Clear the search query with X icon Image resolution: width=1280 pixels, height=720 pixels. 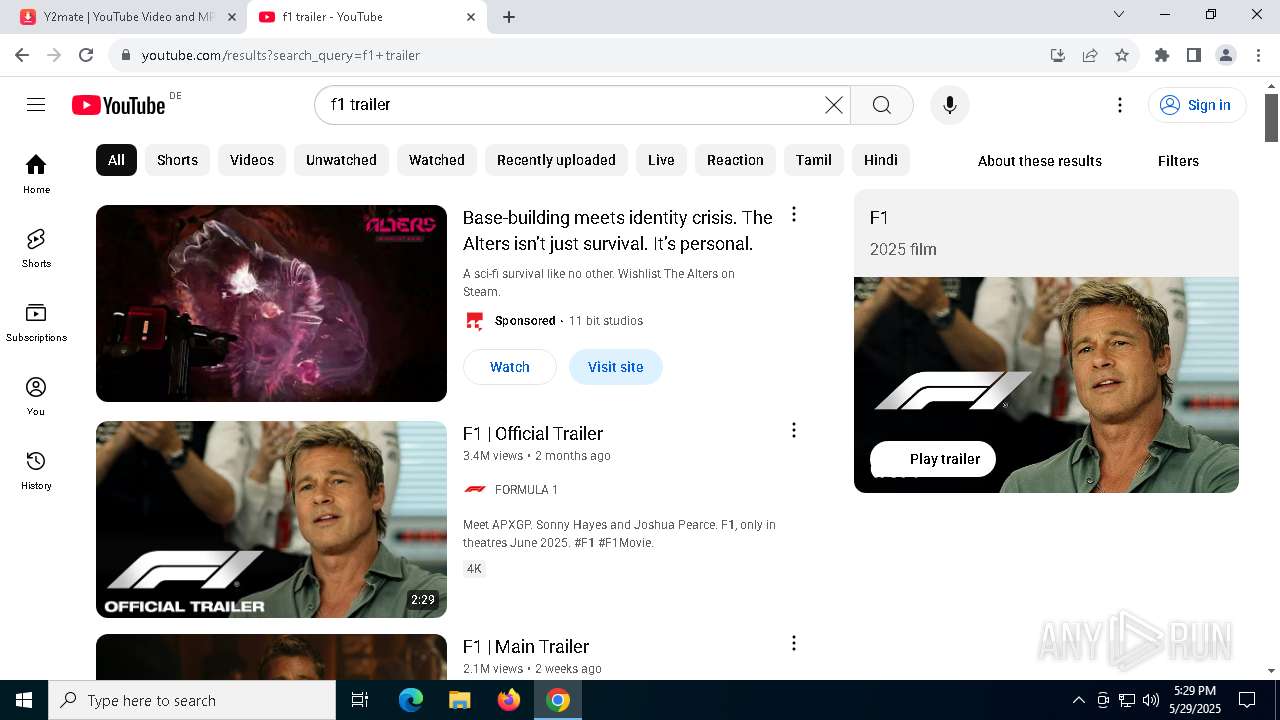(834, 105)
